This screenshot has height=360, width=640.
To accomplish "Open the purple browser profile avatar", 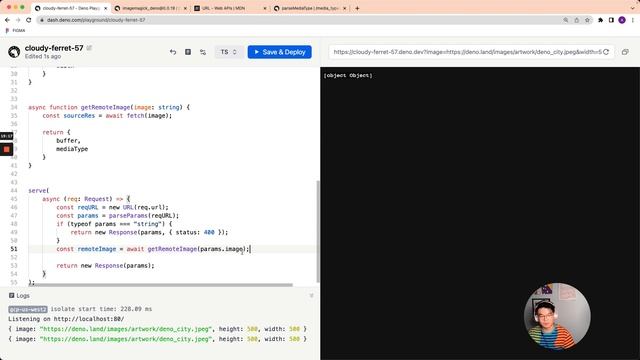I will click(x=622, y=20).
